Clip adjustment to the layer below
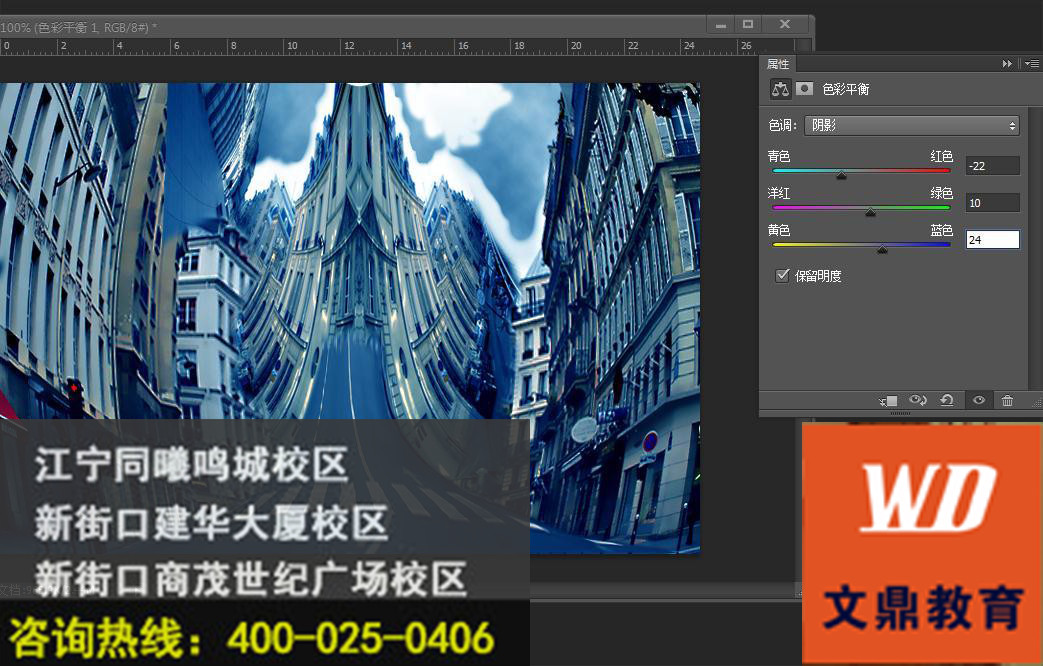Viewport: 1043px width, 666px height. [888, 401]
